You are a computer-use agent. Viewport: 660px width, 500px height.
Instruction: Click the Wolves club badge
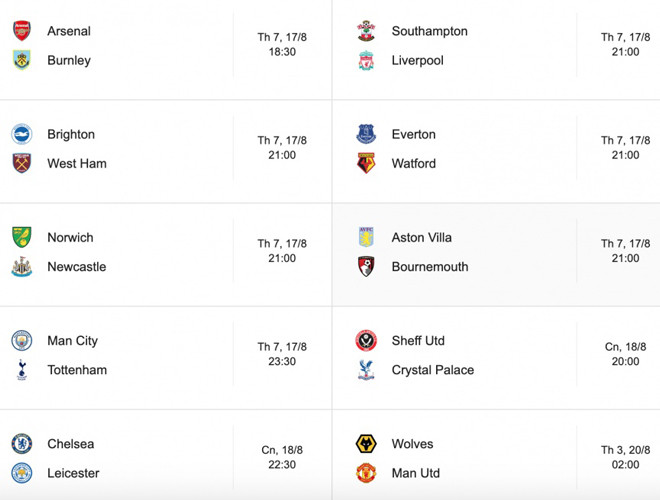(x=367, y=444)
